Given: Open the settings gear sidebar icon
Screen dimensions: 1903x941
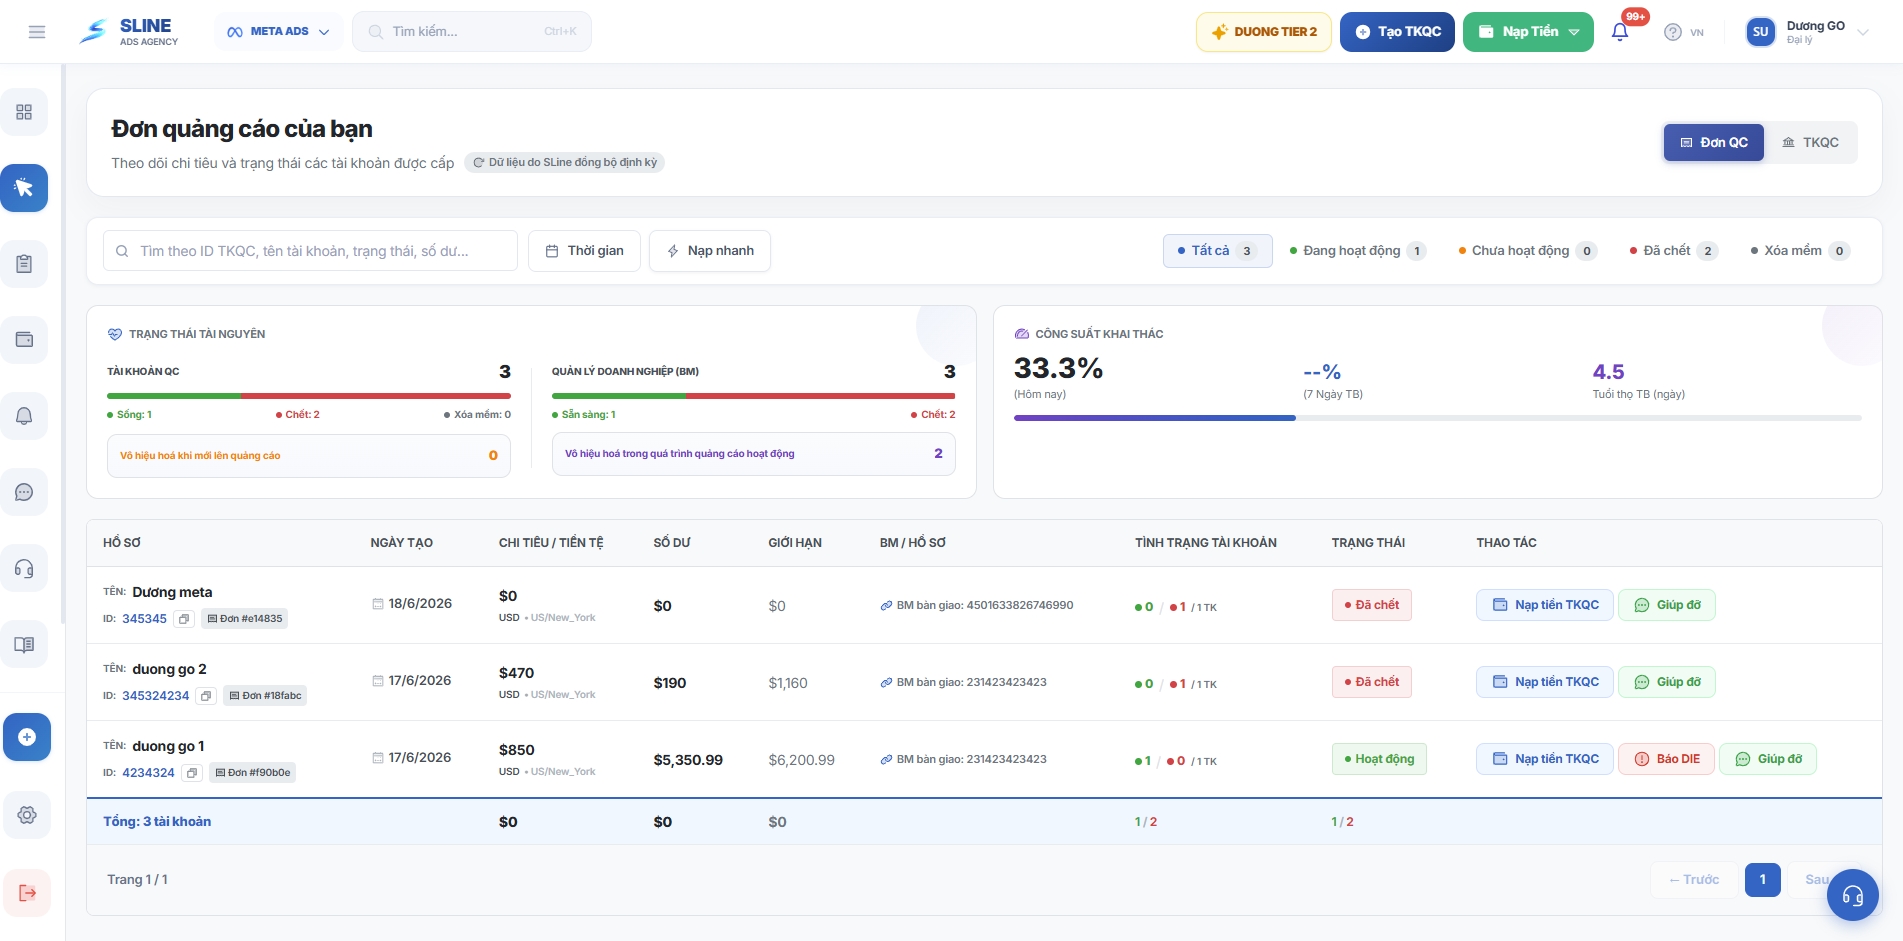Looking at the screenshot, I should 27,815.
